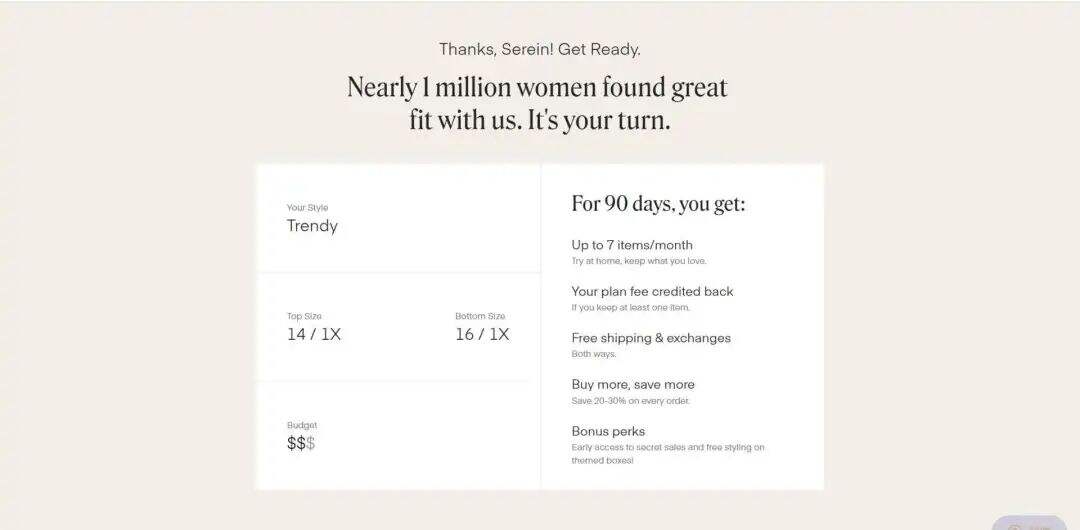Image resolution: width=1080 pixels, height=530 pixels.
Task: Click the "Top Size" label
Action: (304, 316)
